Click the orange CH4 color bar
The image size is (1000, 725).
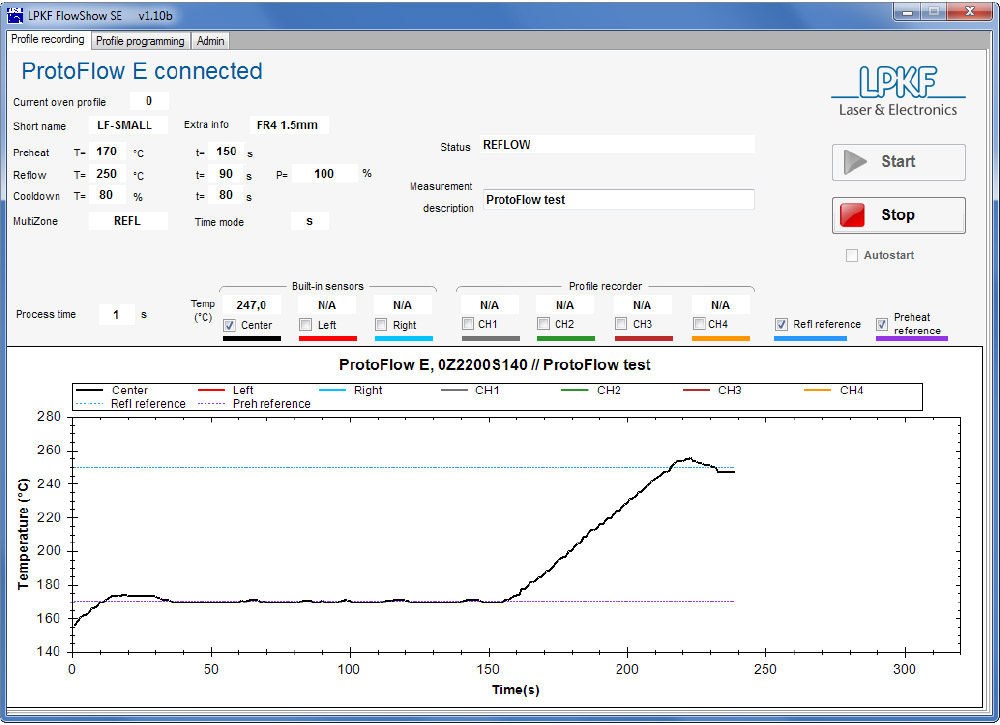pyautogui.click(x=720, y=339)
